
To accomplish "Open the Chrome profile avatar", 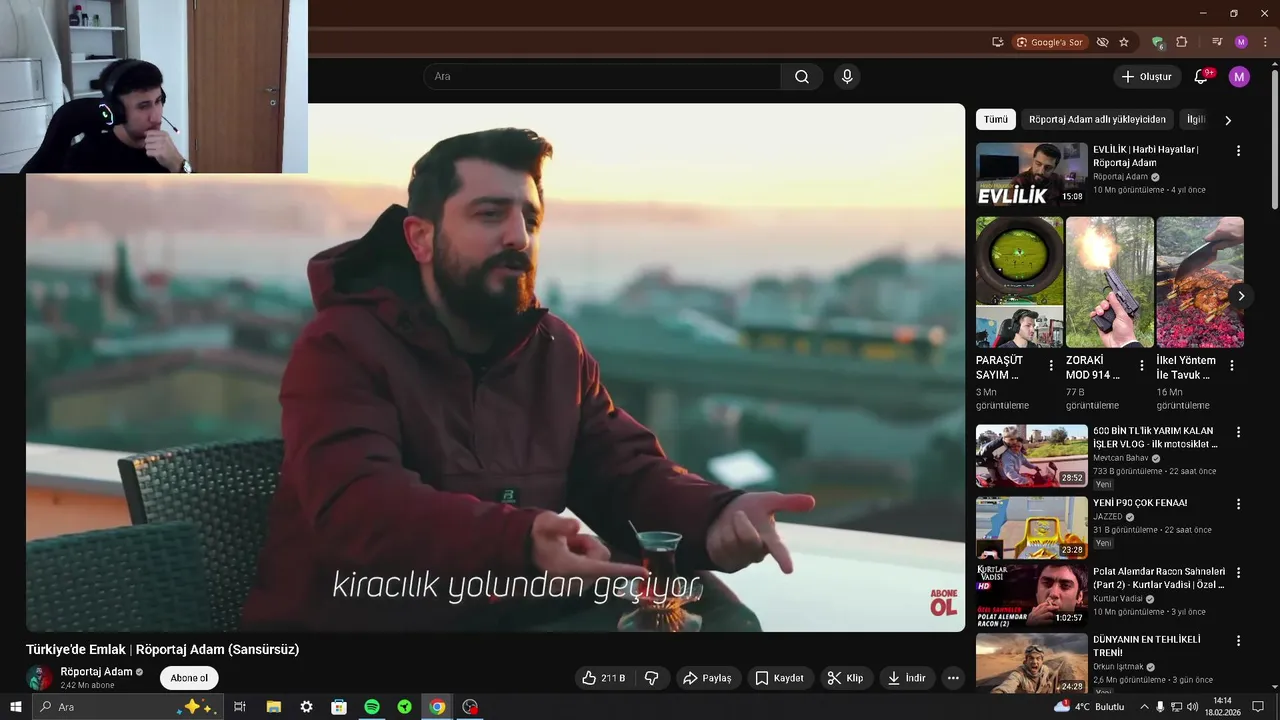I will (1241, 42).
